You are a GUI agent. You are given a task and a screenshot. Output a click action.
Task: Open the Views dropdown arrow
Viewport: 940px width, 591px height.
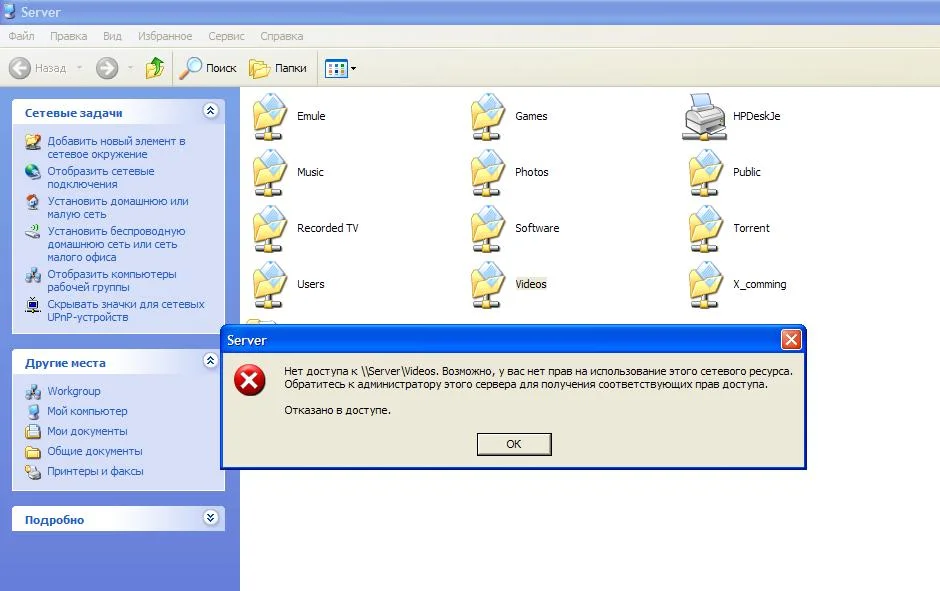tap(353, 68)
